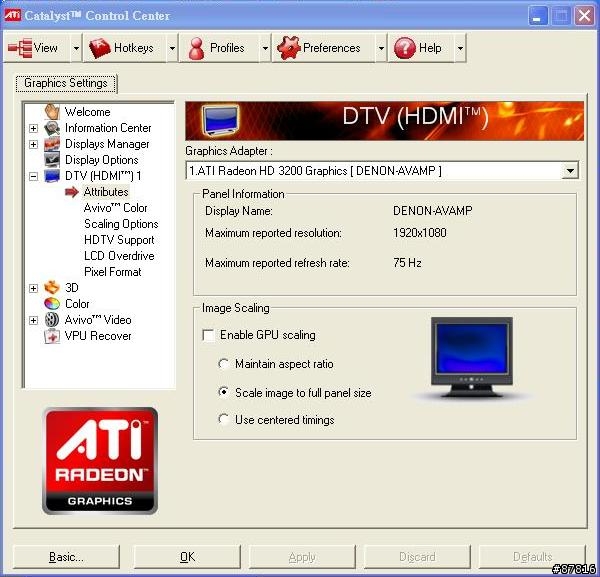Click the View toolbar label

pyautogui.click(x=46, y=48)
